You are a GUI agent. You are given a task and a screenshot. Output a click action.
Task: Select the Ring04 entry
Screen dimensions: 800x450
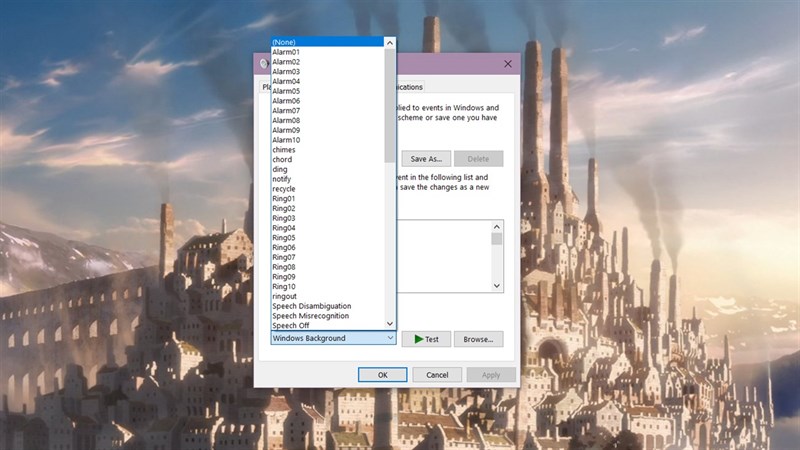(328, 228)
